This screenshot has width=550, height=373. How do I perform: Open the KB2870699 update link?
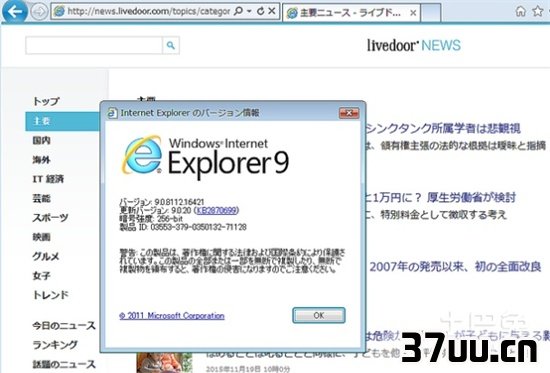click(x=216, y=210)
